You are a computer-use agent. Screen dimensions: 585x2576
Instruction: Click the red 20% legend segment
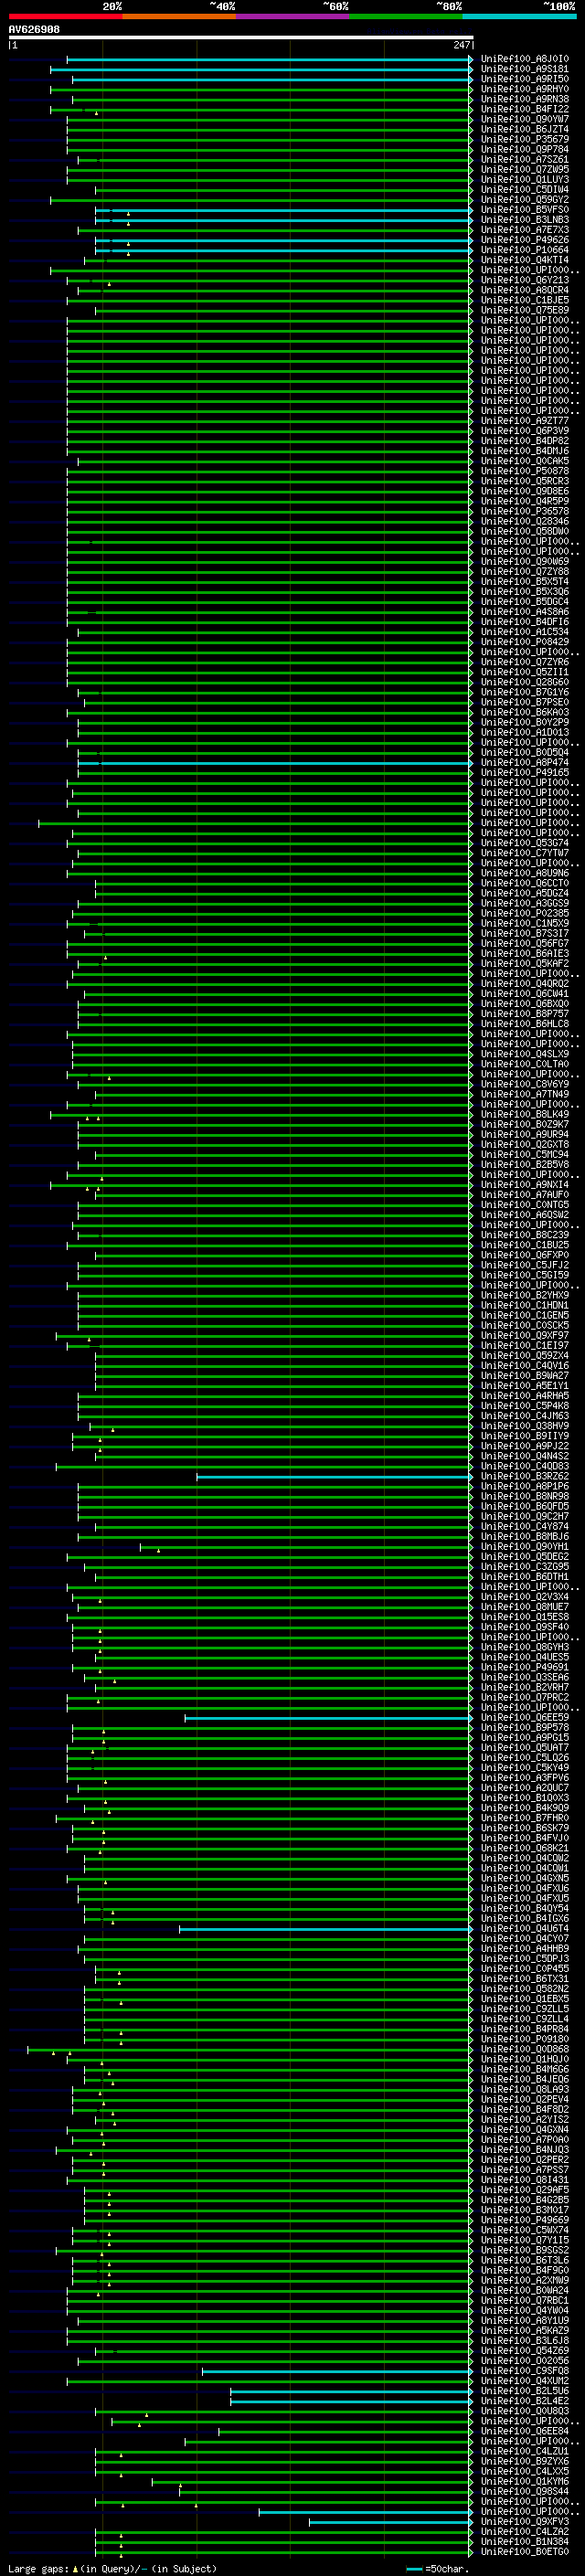click(x=65, y=16)
